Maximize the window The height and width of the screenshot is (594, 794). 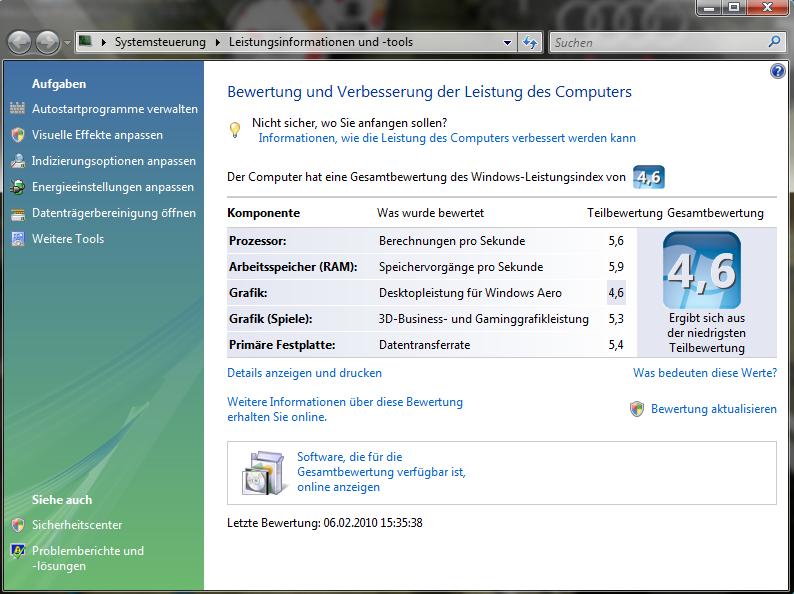coord(734,7)
